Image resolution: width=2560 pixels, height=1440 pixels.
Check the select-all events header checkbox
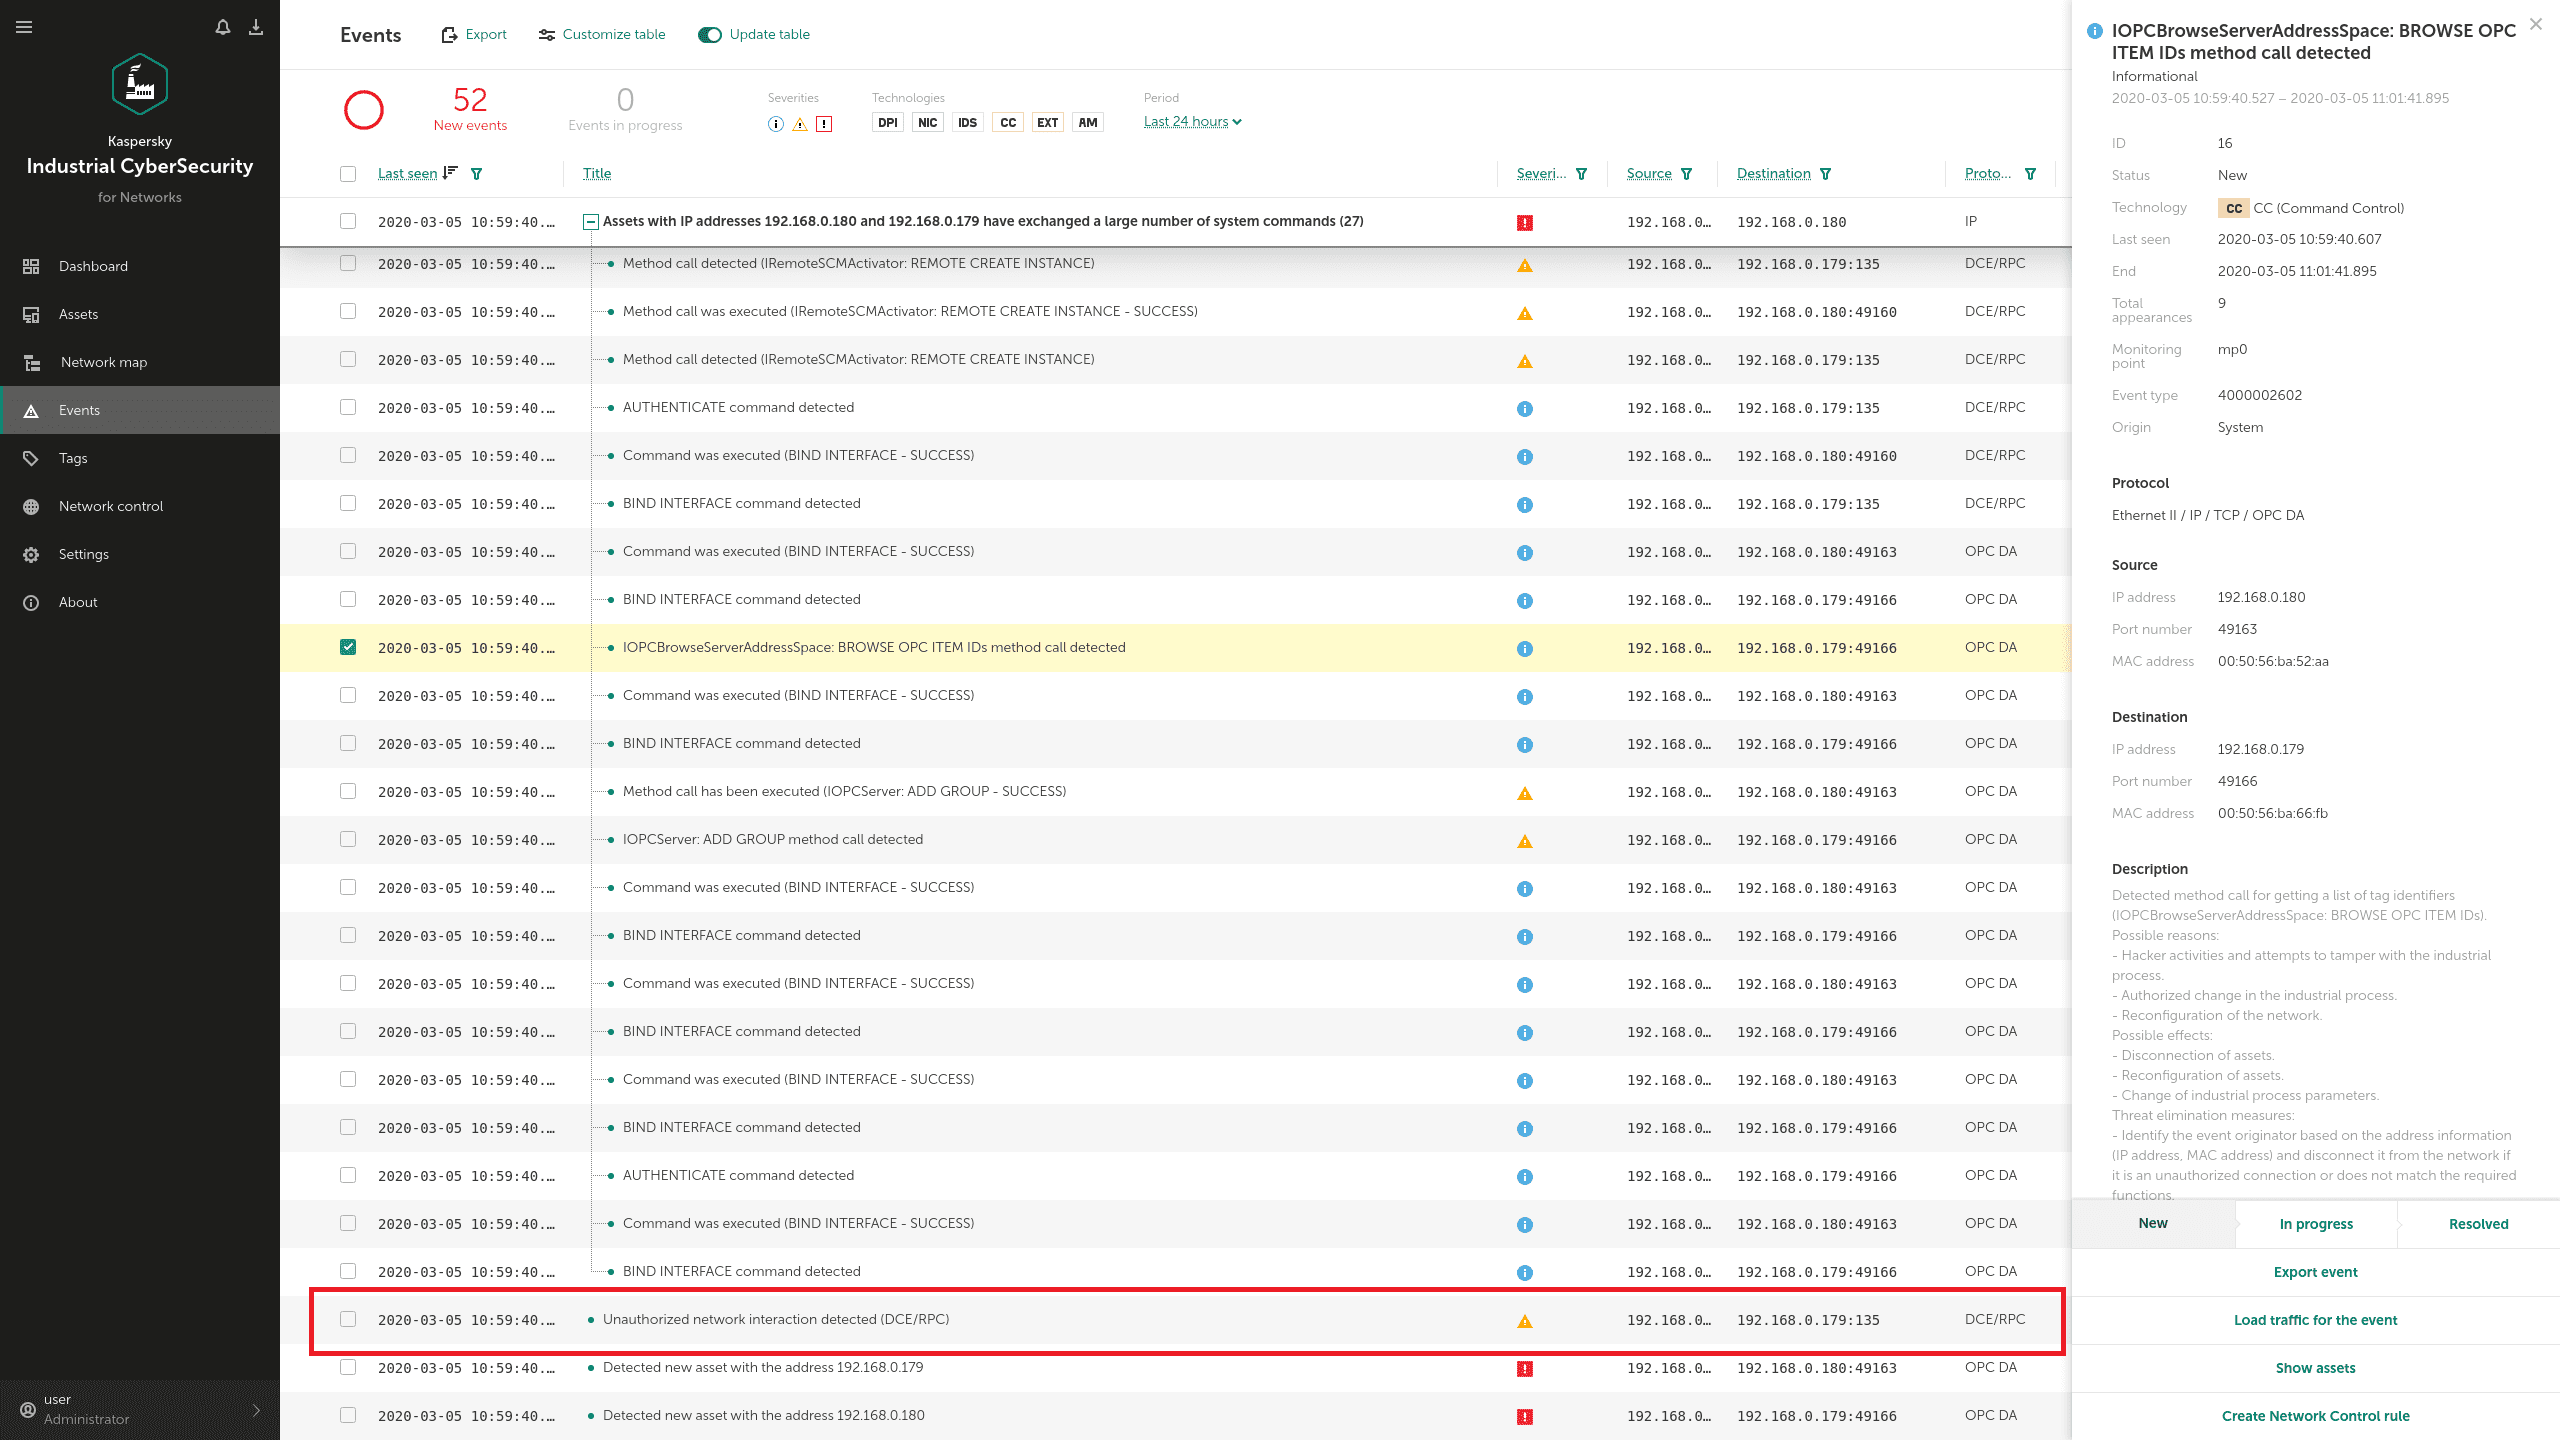(x=348, y=174)
